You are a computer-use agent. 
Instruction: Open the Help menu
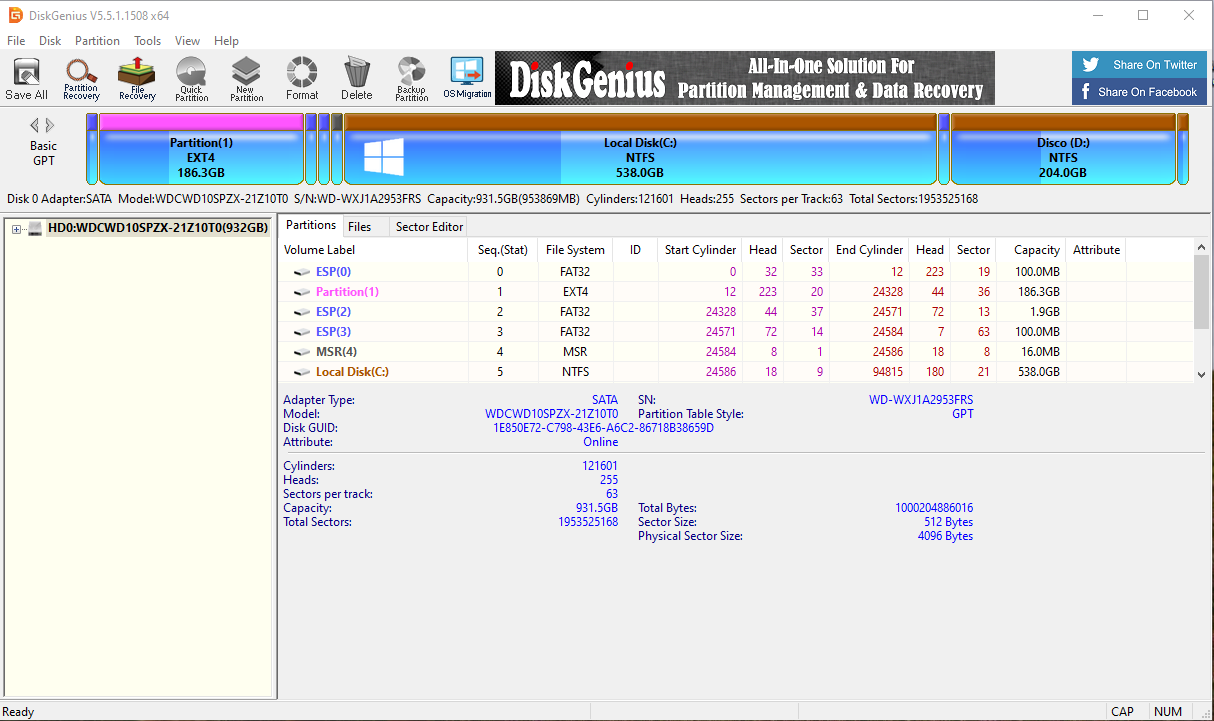coord(226,41)
